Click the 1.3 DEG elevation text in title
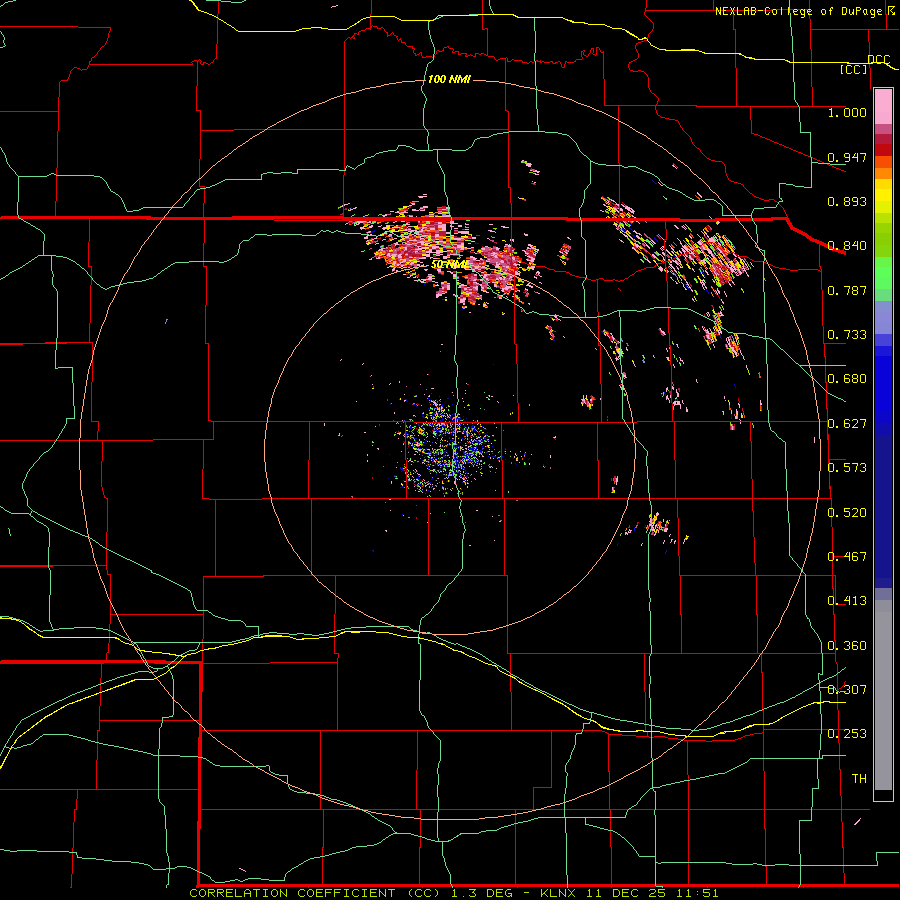The width and height of the screenshot is (900, 900). [x=484, y=893]
